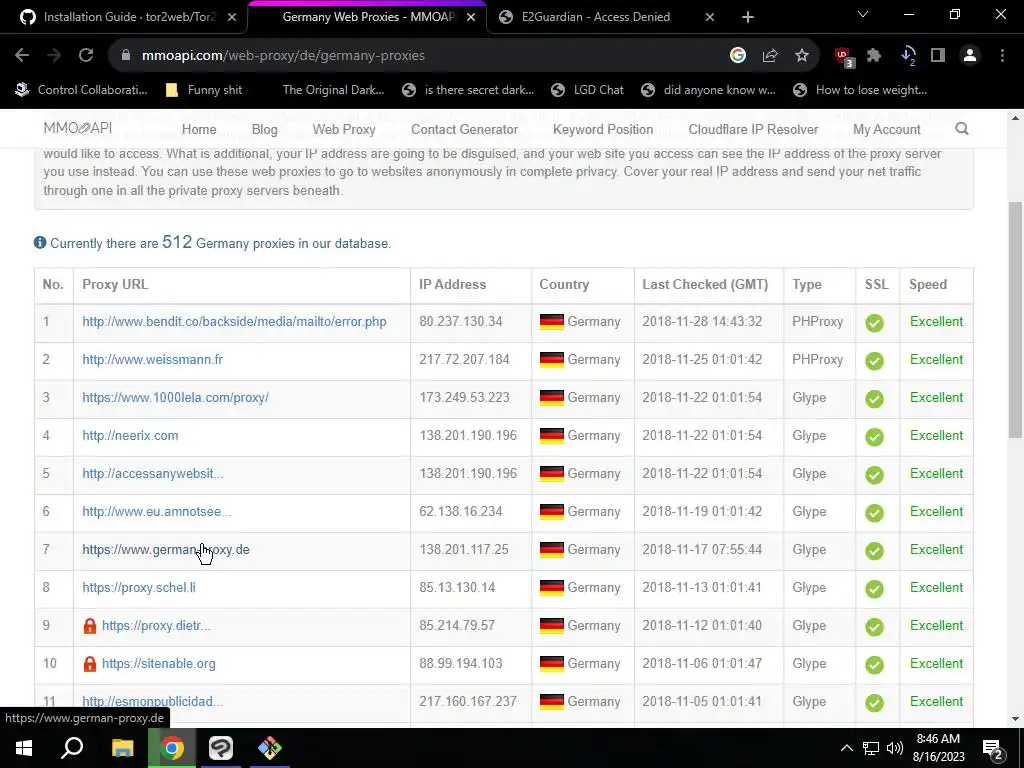The width and height of the screenshot is (1024, 768).
Task: Open the tab search chevron
Action: point(863,14)
